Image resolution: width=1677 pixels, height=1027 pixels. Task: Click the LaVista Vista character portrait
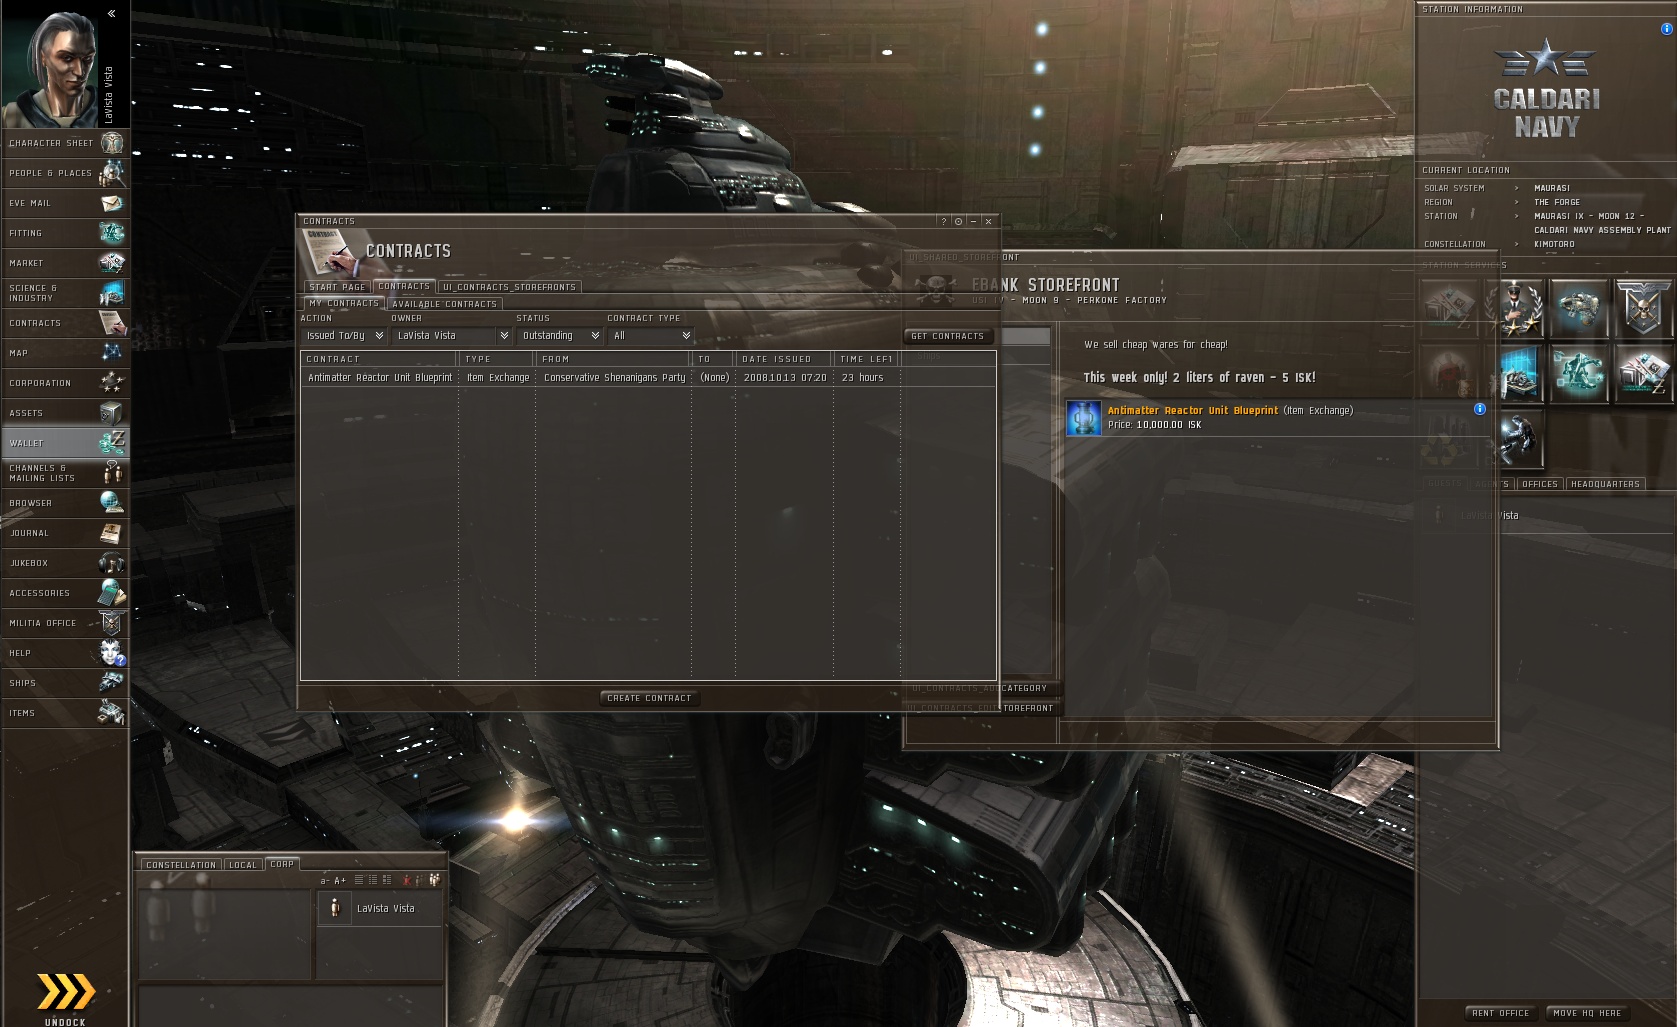pyautogui.click(x=50, y=65)
